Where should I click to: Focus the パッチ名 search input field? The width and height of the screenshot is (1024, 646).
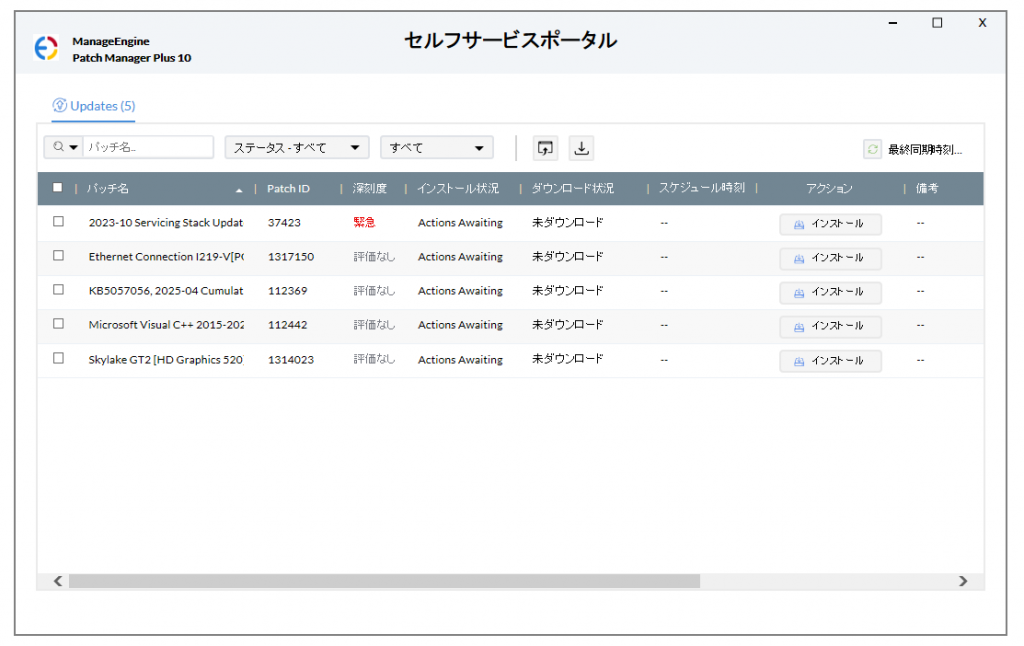pyautogui.click(x=147, y=148)
